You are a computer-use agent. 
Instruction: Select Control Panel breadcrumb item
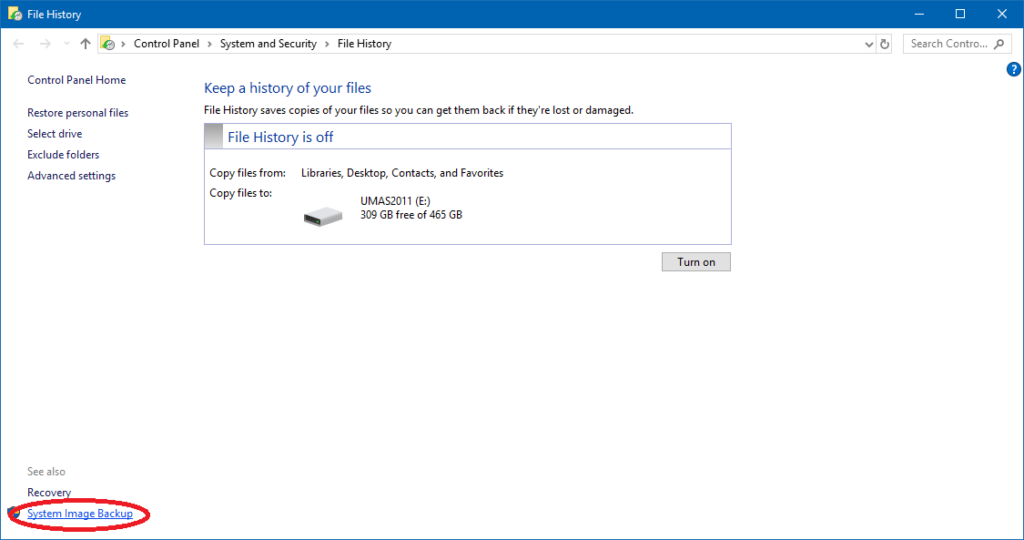coord(166,44)
